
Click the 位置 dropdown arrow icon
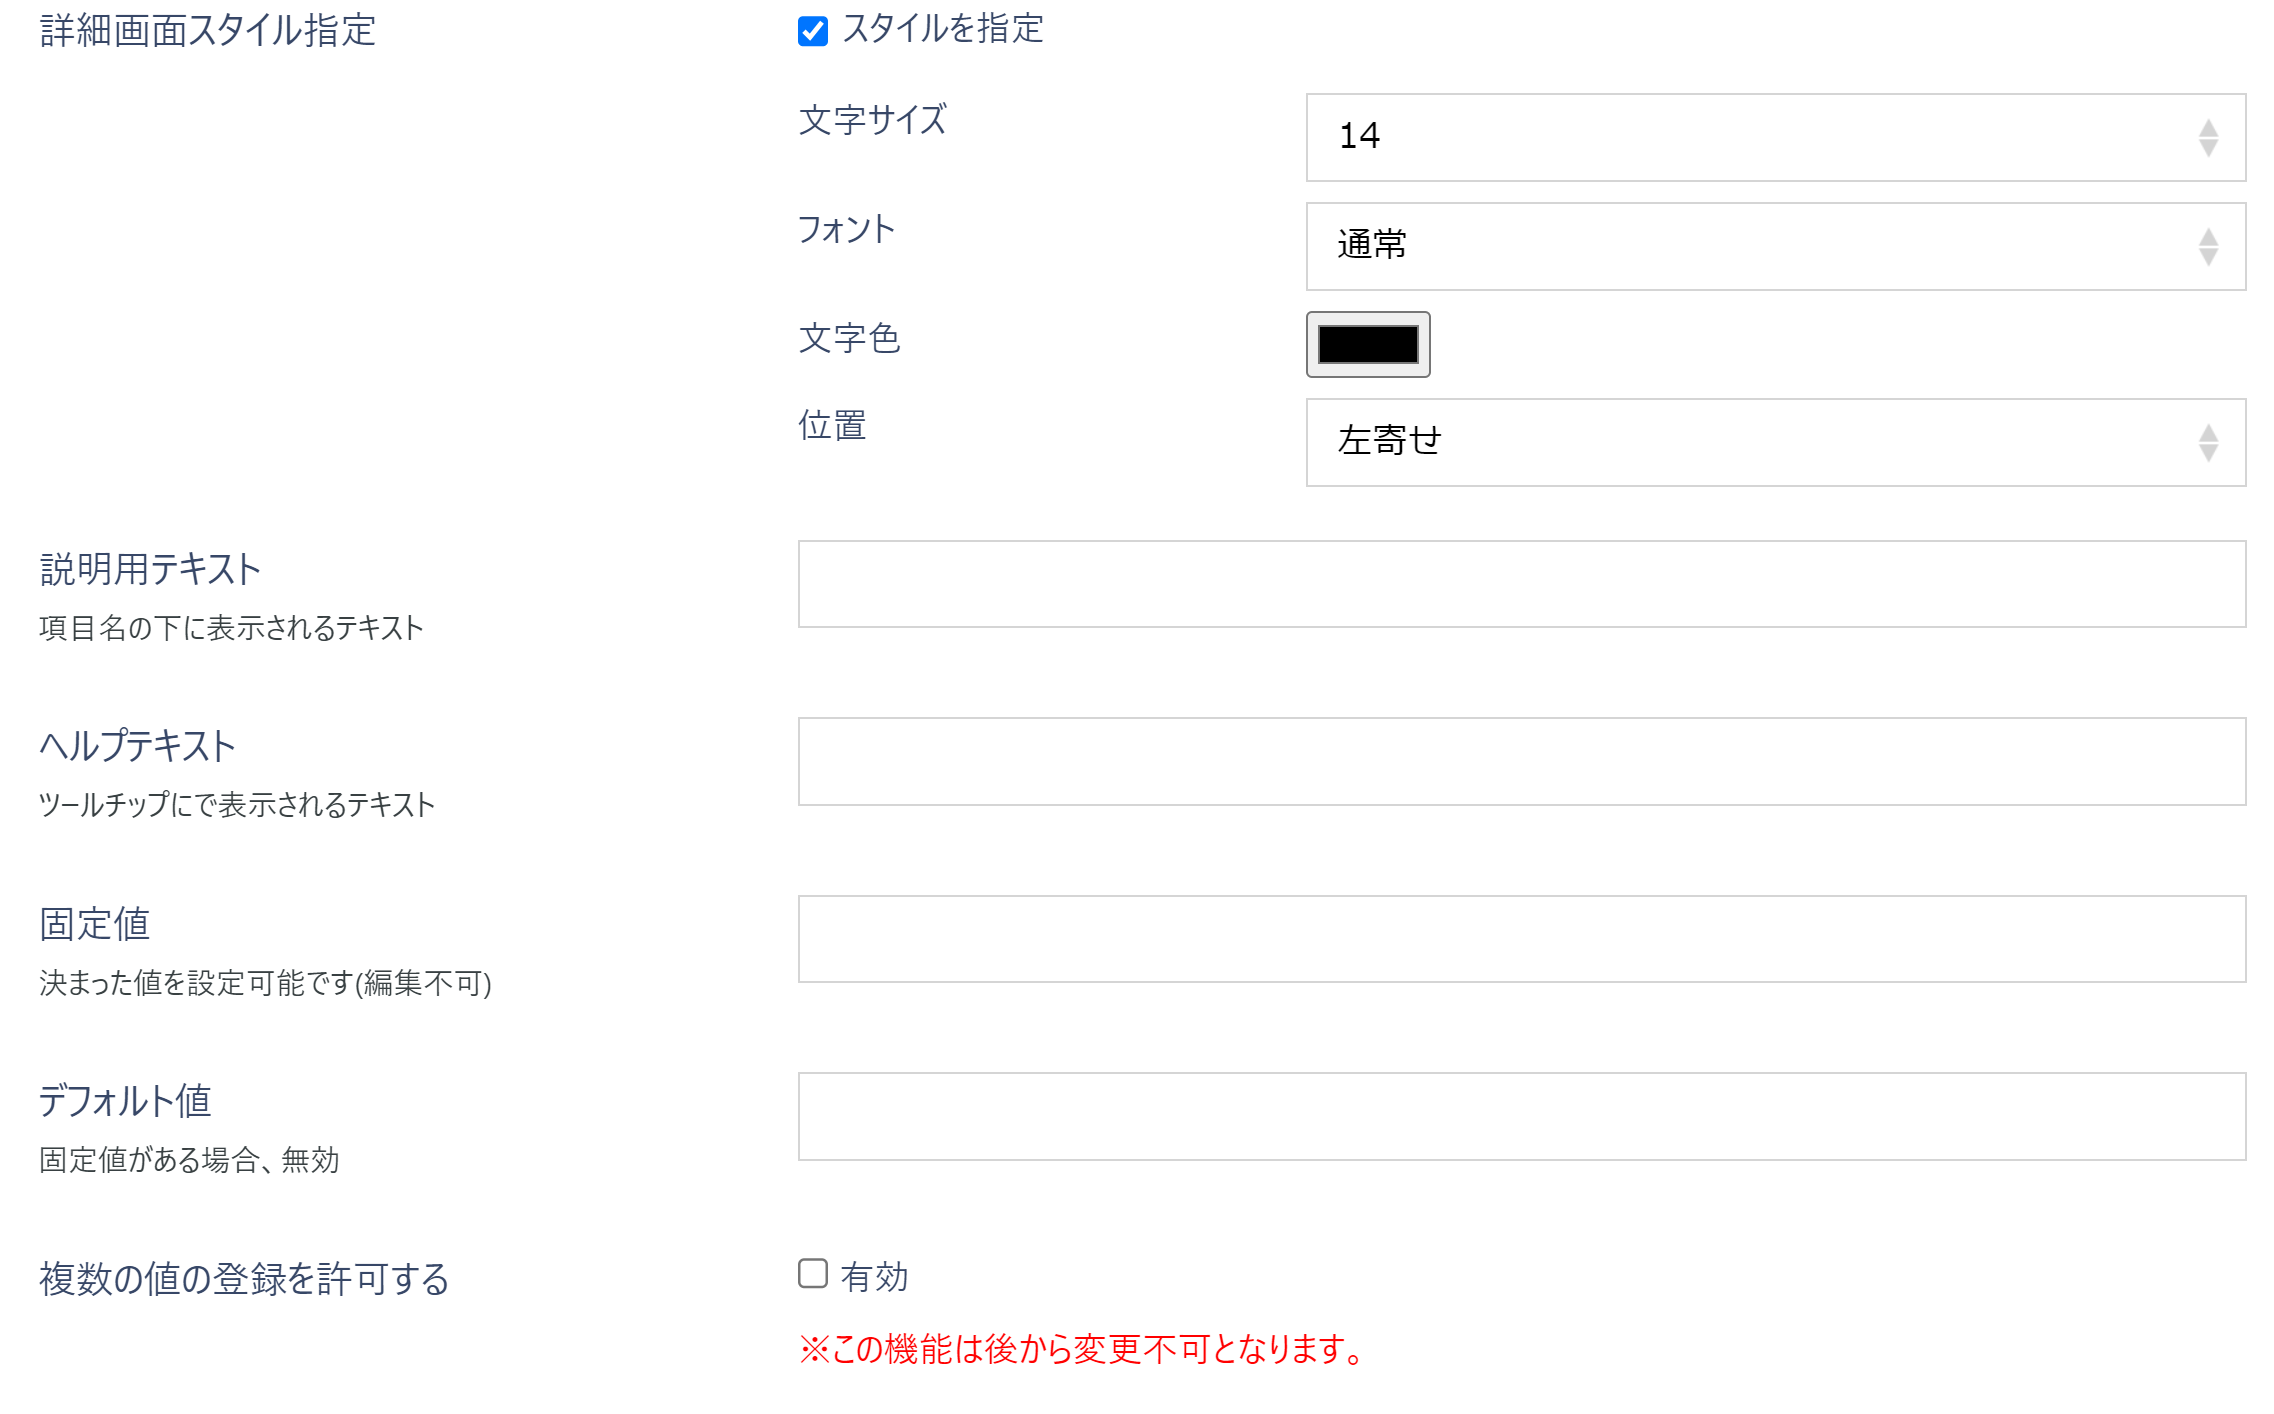[2210, 442]
